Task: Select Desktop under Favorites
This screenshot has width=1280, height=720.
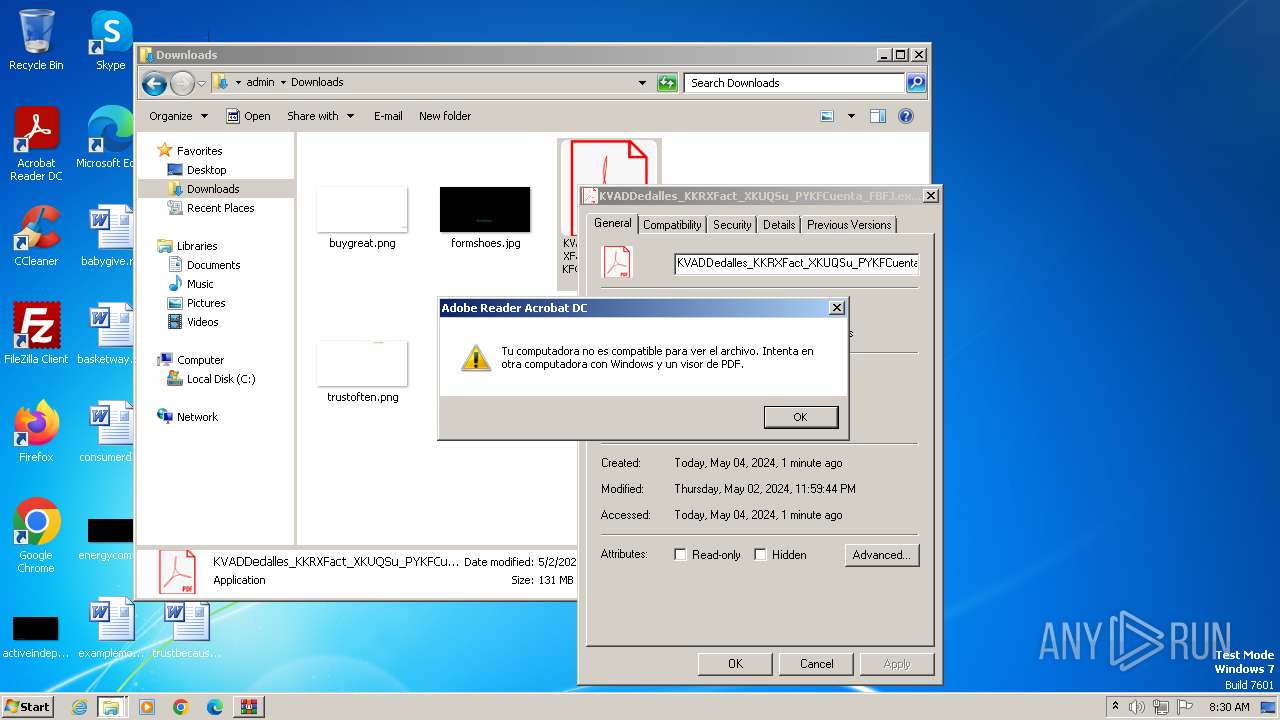Action: point(206,170)
